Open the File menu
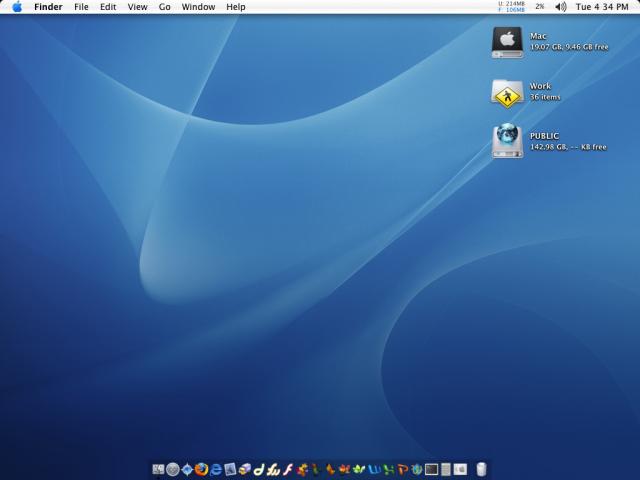Image resolution: width=640 pixels, height=480 pixels. pyautogui.click(x=81, y=7)
